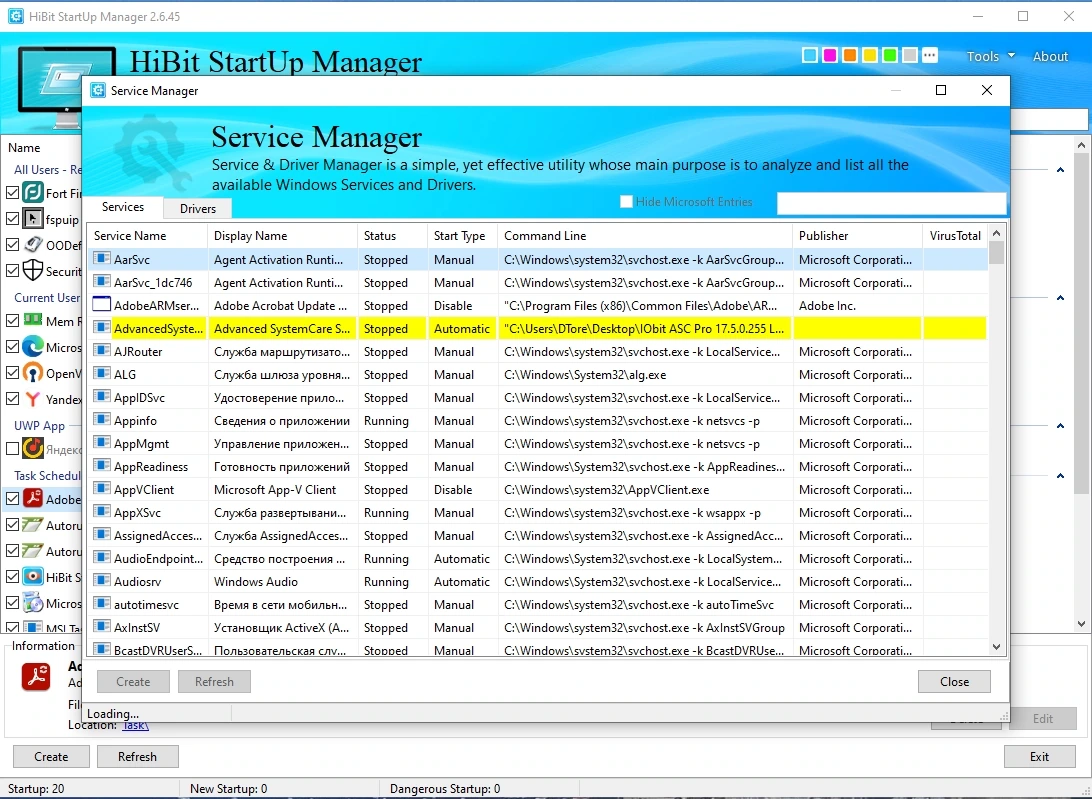
Task: Click the Service Manager search field
Action: tap(891, 203)
